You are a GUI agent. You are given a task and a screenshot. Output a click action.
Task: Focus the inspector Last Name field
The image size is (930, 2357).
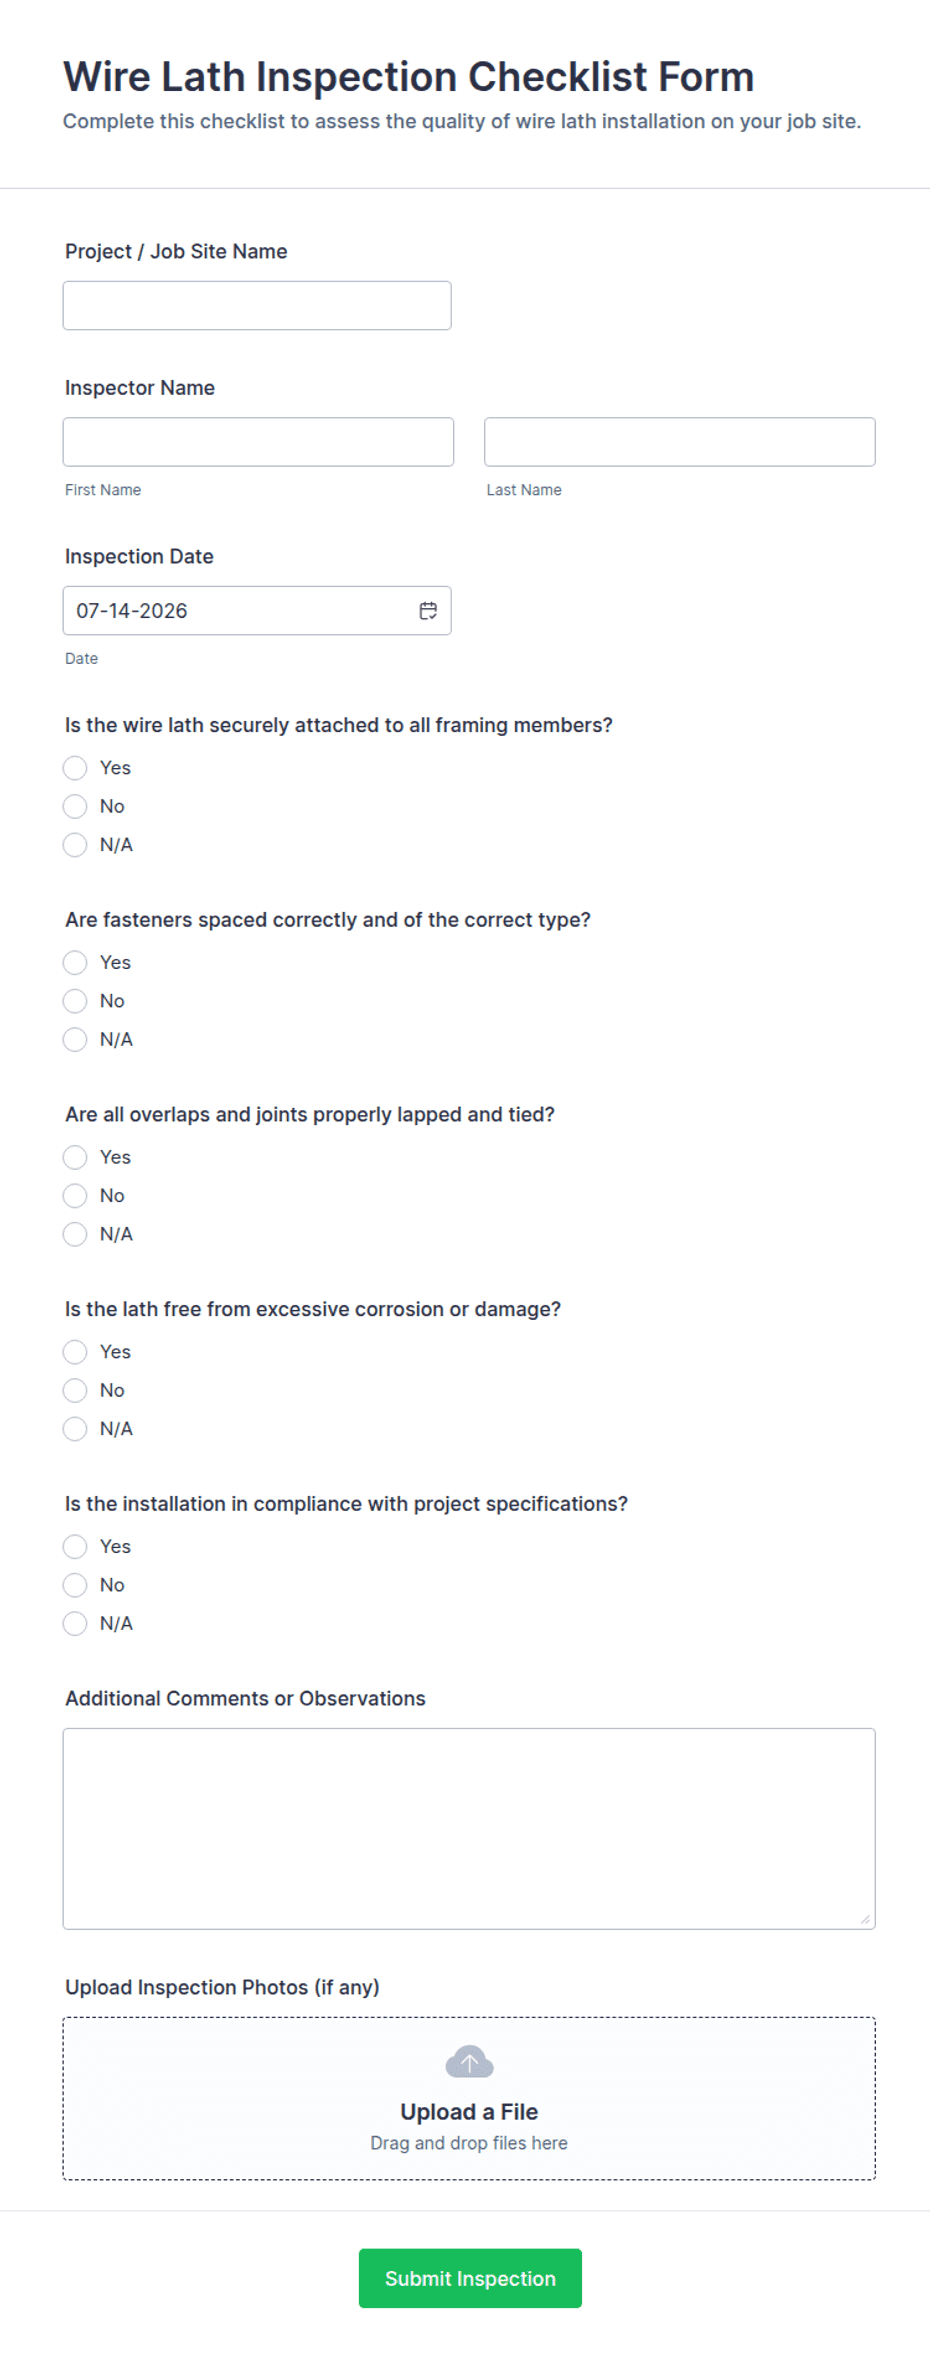pos(680,442)
